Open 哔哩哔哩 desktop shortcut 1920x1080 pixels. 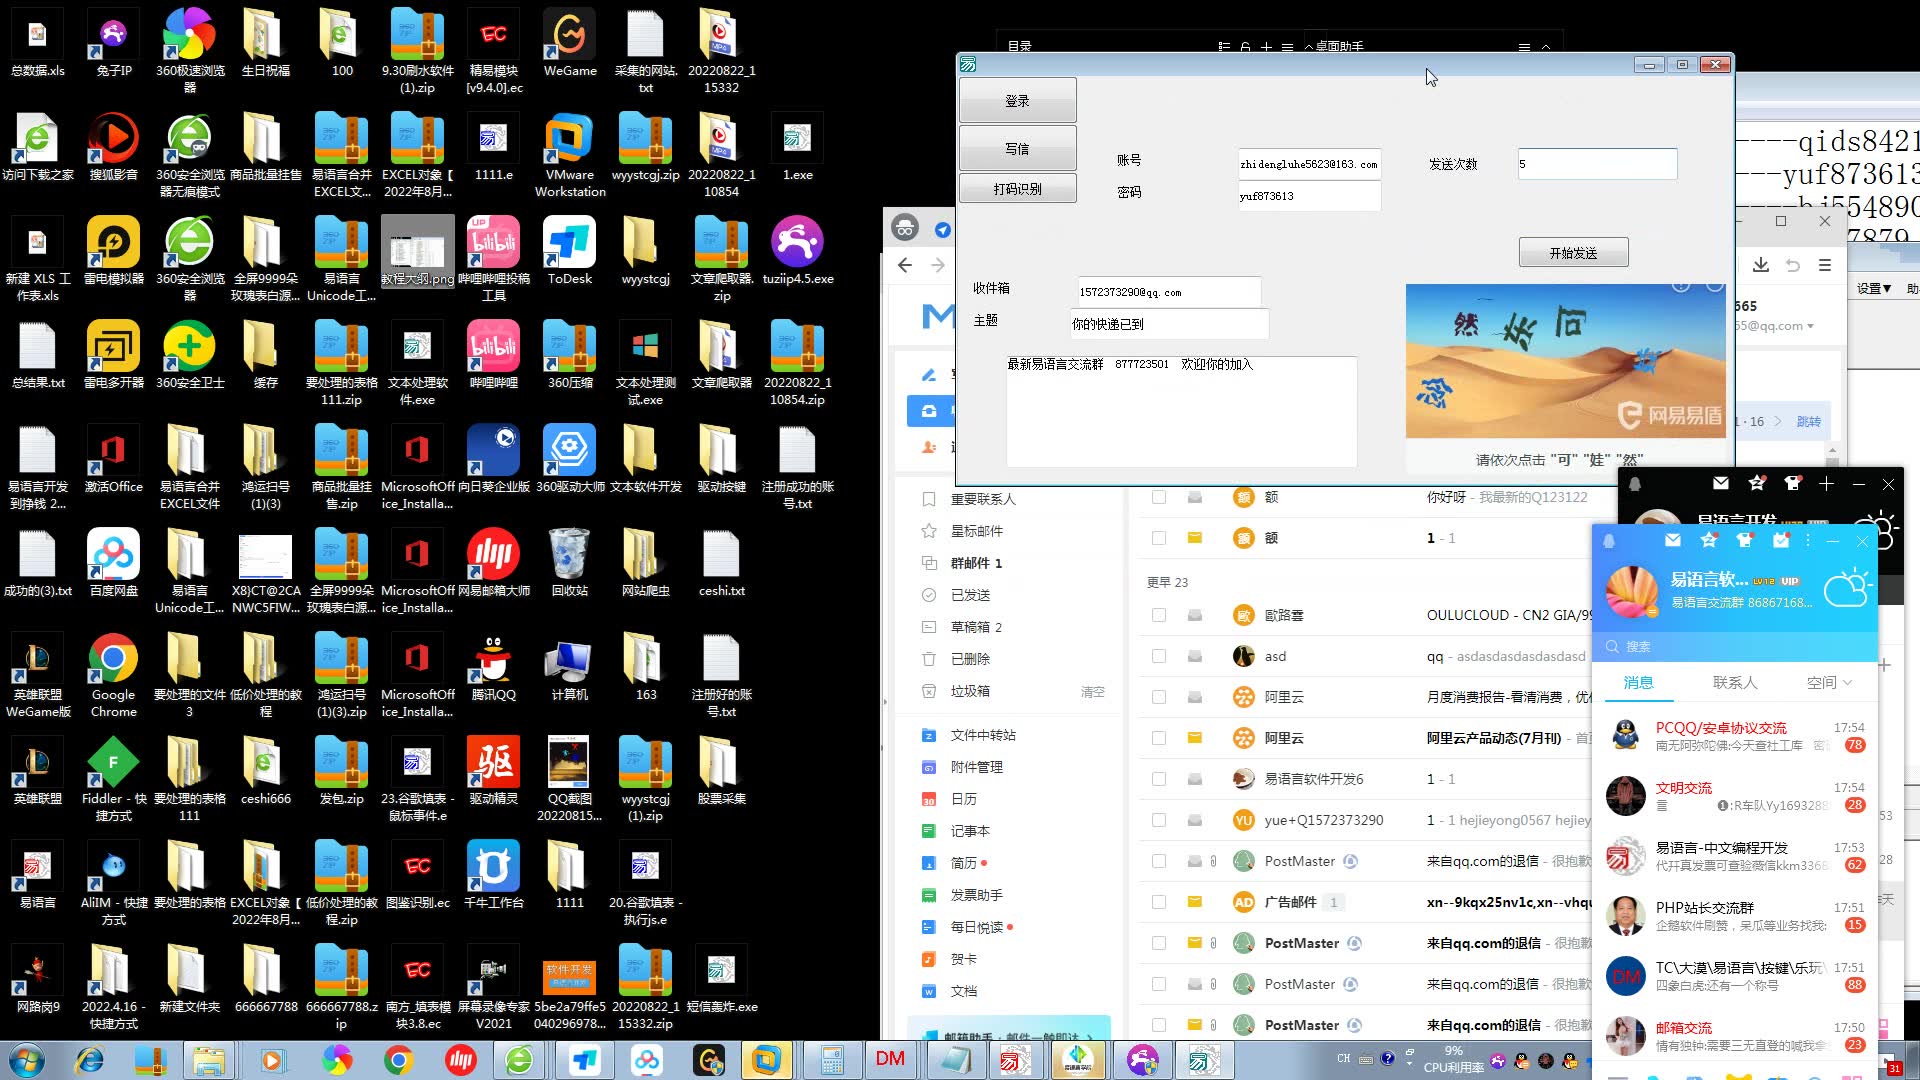pos(493,356)
